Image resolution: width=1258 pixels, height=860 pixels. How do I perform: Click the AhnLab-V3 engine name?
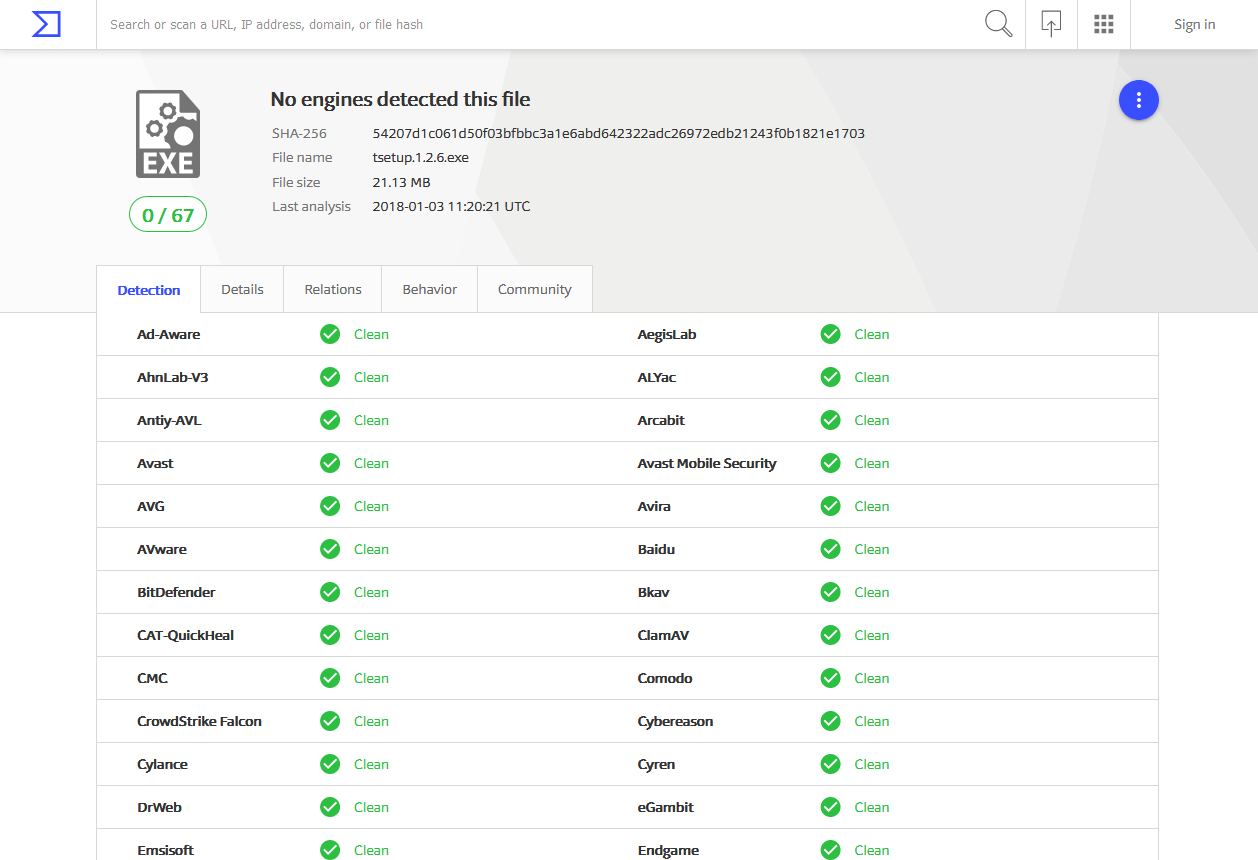(x=173, y=377)
